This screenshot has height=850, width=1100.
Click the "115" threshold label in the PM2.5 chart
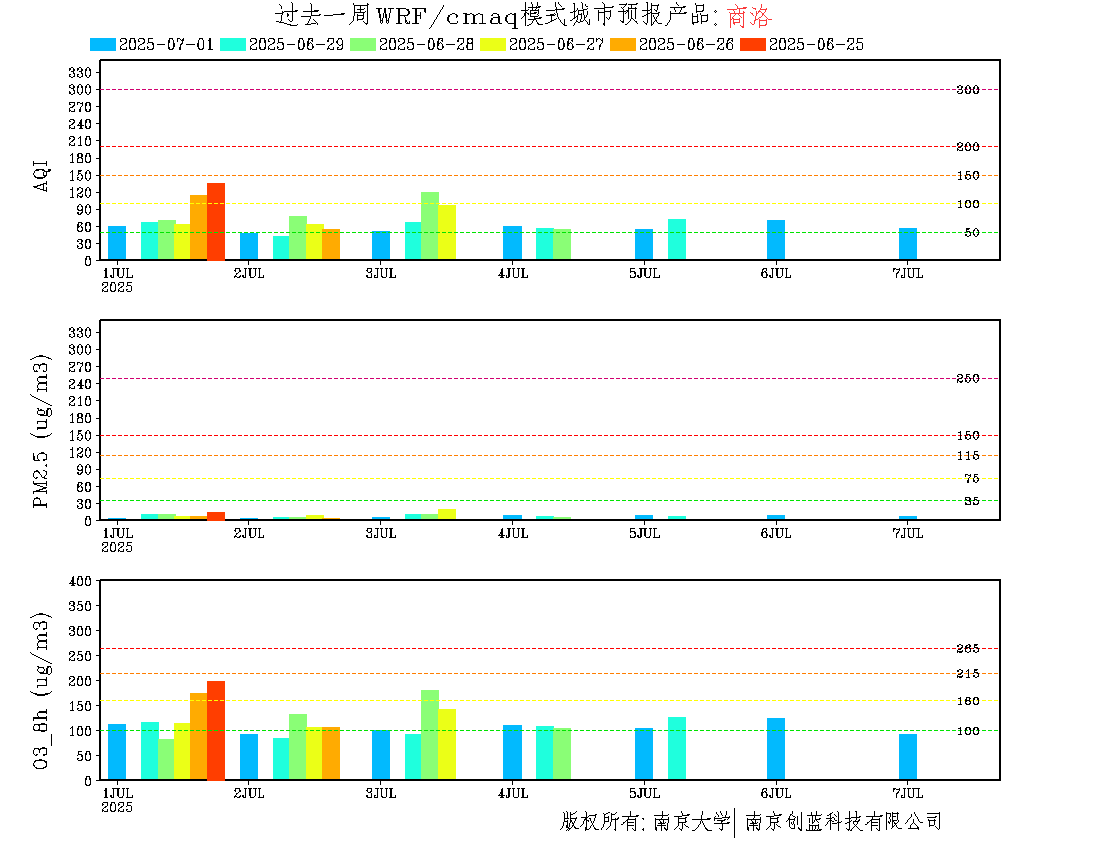[x=968, y=456]
